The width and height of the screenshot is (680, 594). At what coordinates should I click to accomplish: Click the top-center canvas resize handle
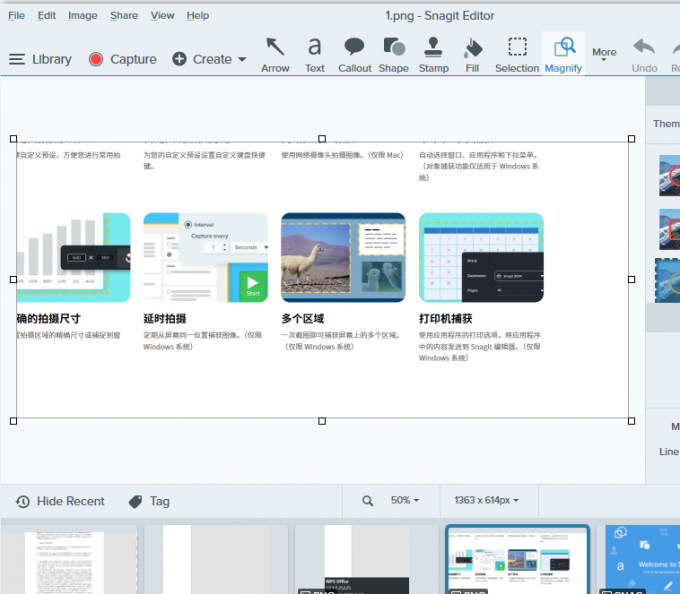(322, 139)
